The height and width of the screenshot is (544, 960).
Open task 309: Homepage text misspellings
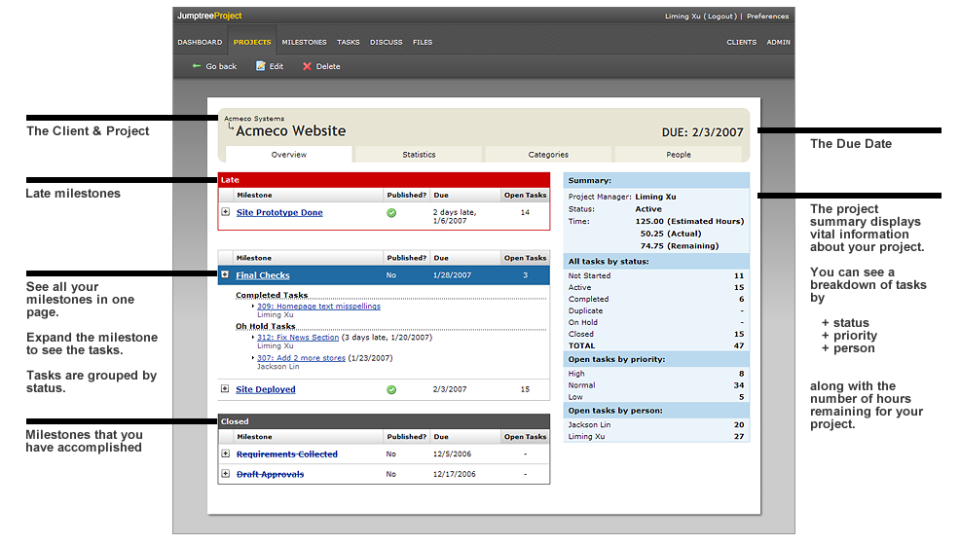point(318,306)
